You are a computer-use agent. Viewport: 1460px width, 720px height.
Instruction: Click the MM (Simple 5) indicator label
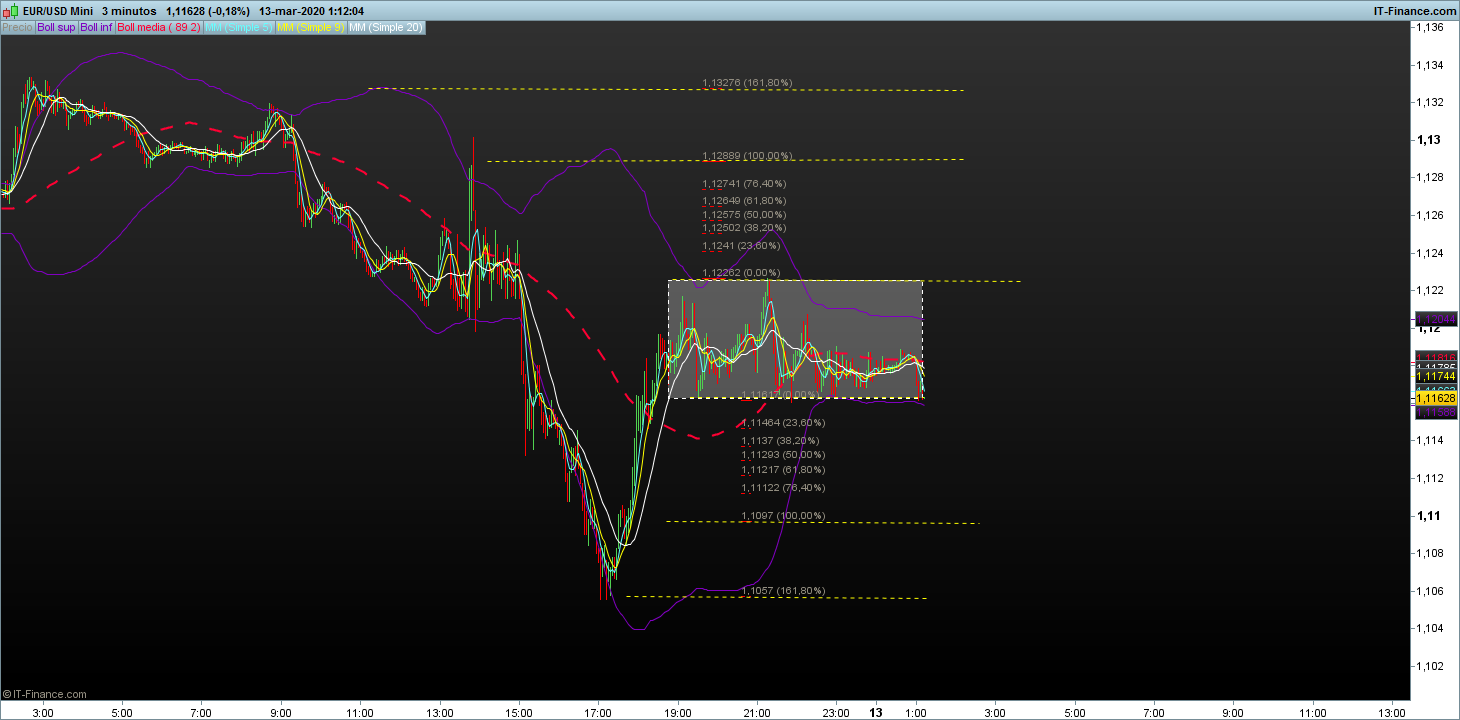tap(238, 27)
